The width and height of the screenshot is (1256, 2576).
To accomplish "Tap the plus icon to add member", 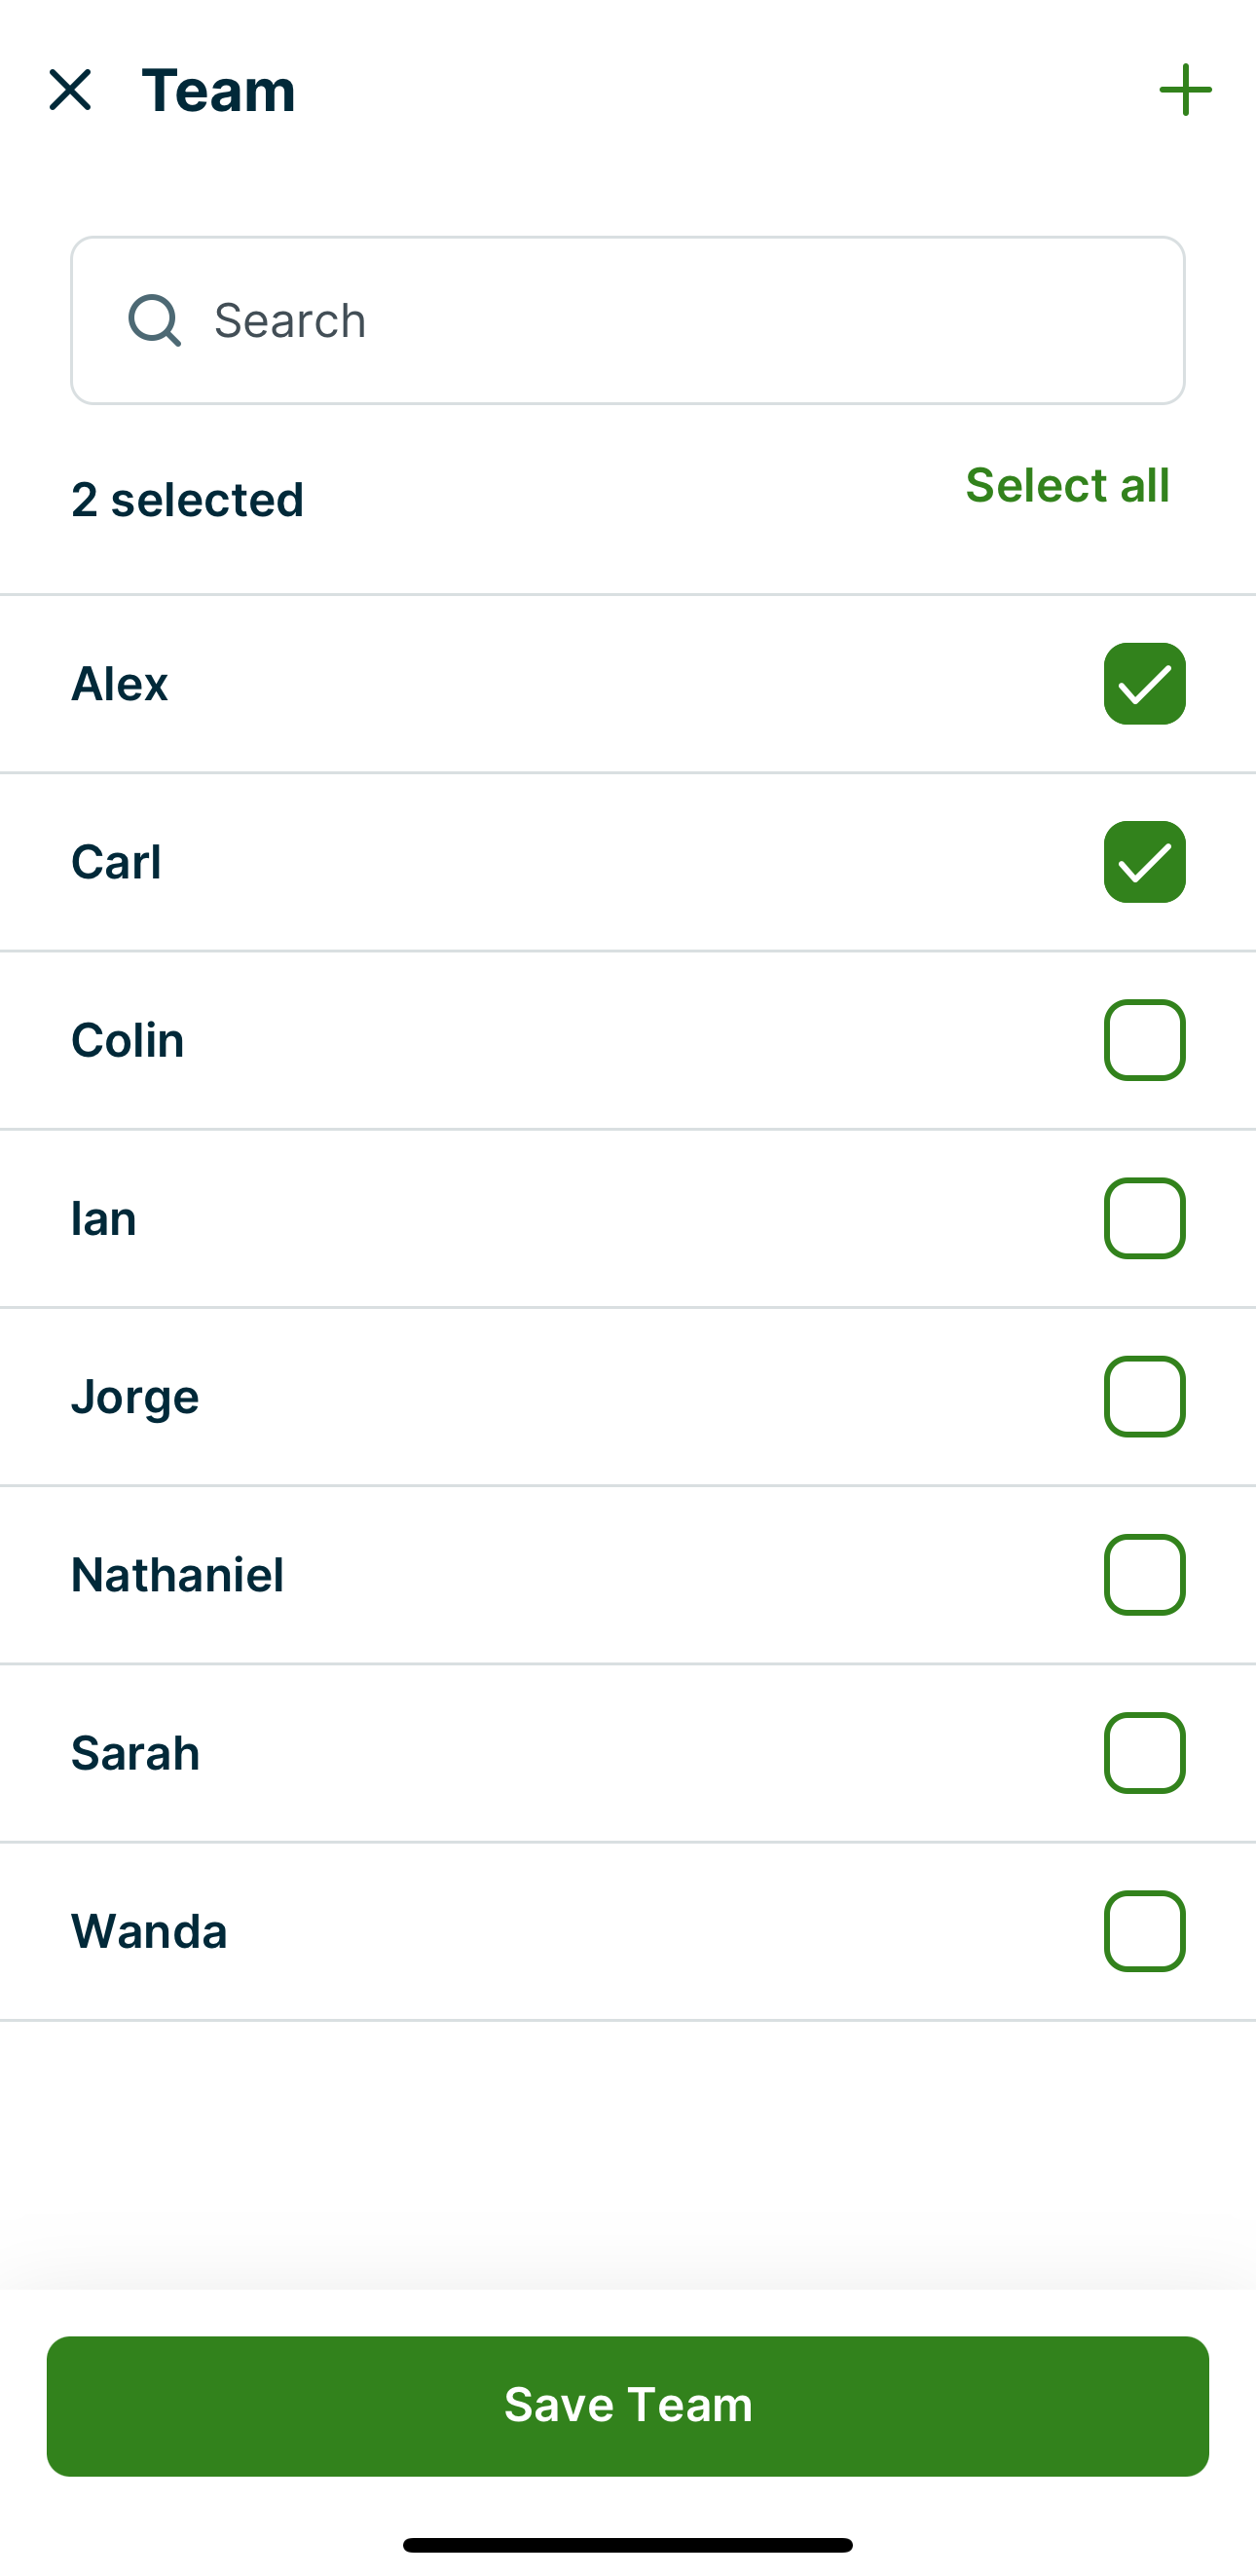I will tap(1185, 90).
